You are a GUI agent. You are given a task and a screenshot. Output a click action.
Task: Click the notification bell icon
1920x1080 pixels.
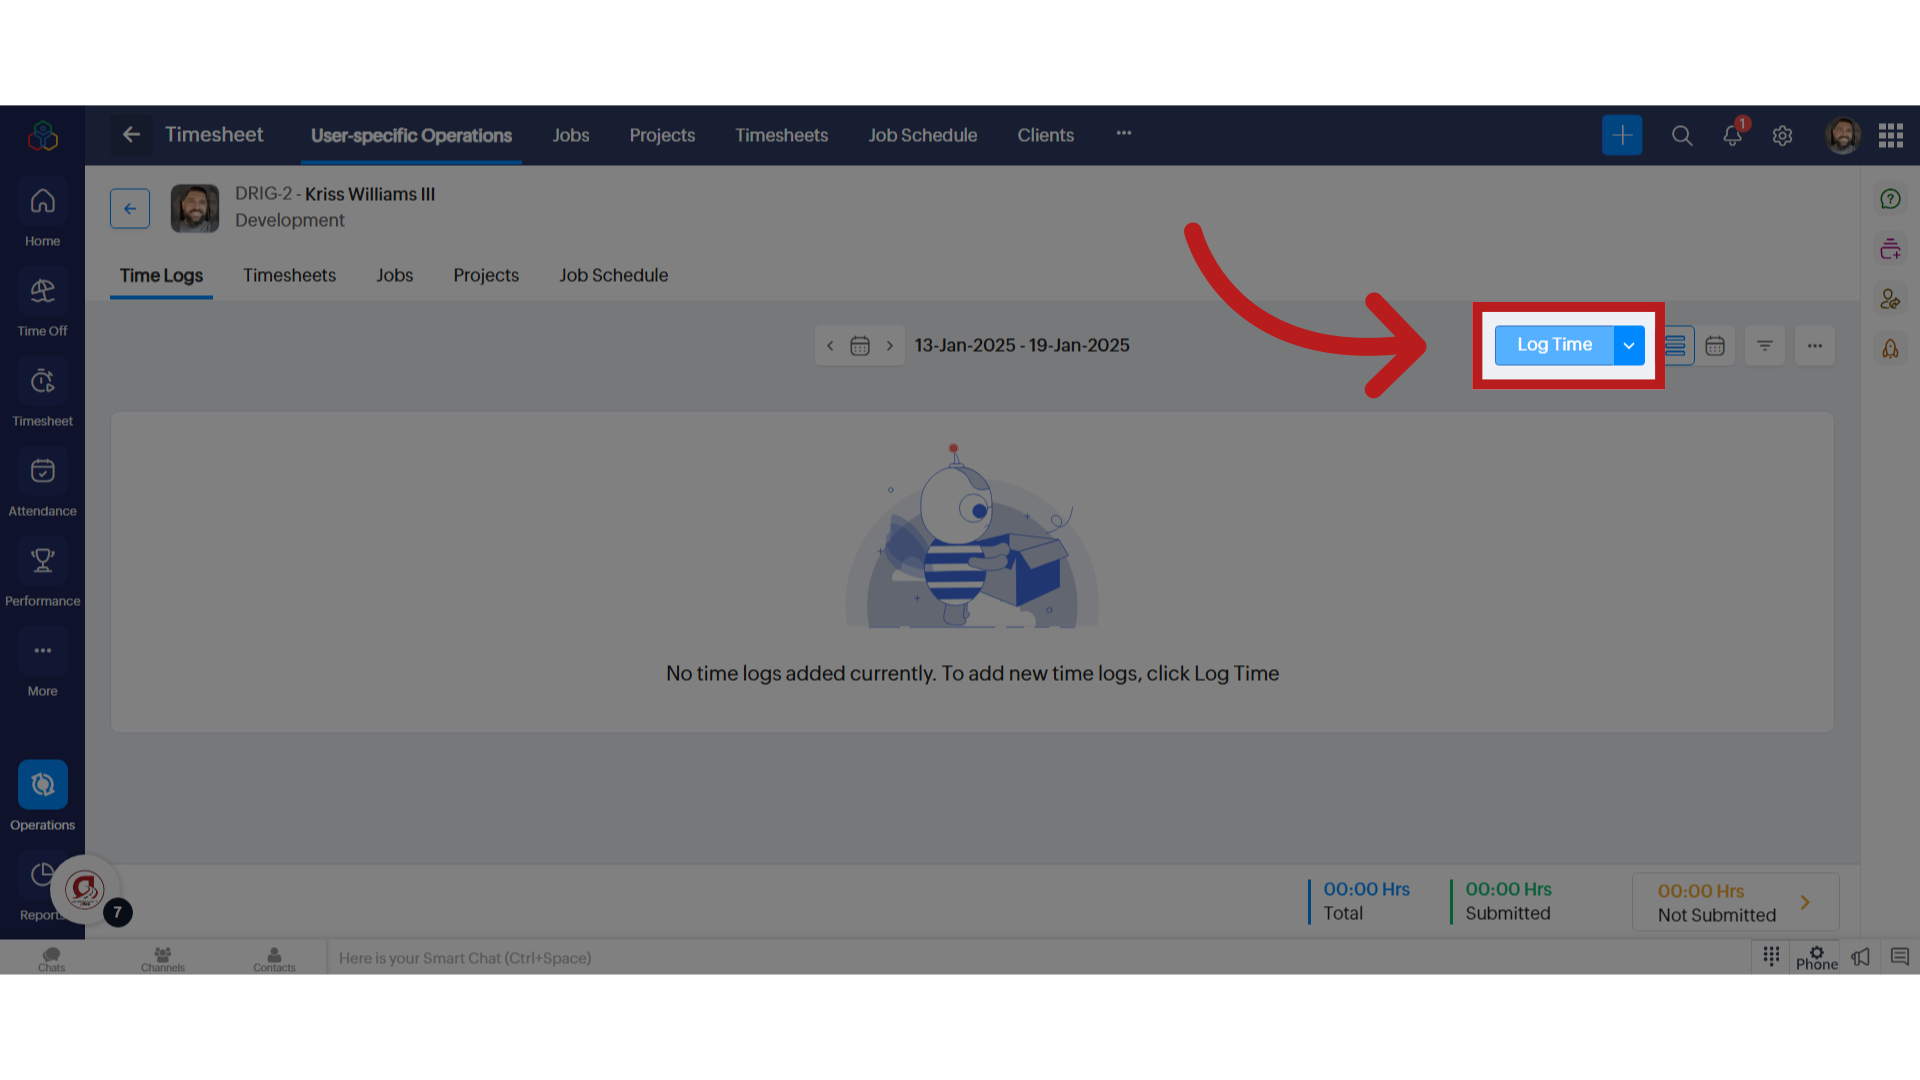click(x=1731, y=135)
